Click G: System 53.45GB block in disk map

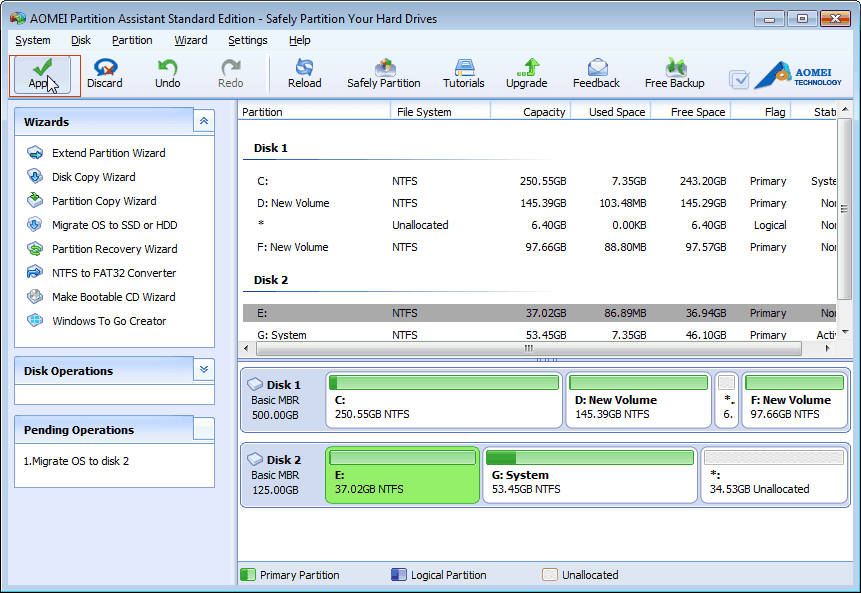tap(590, 475)
